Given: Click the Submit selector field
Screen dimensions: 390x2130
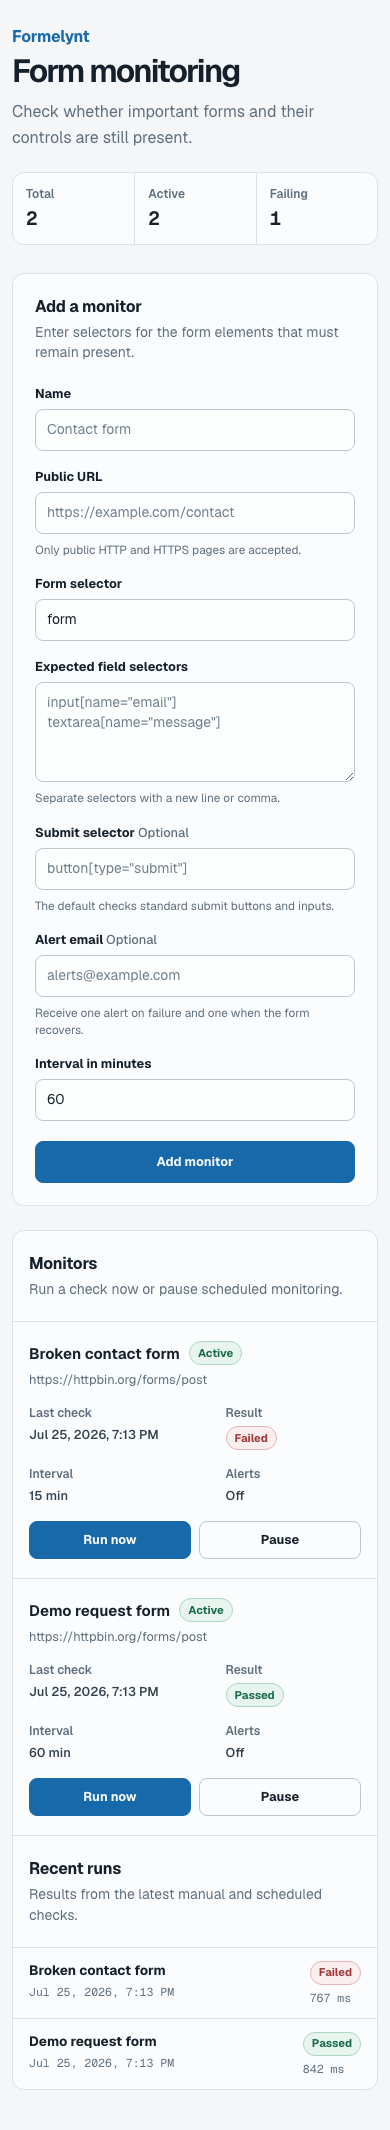Looking at the screenshot, I should [x=195, y=868].
